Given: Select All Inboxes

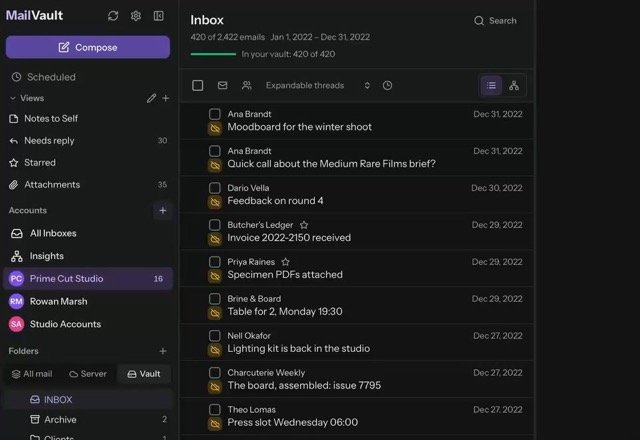Looking at the screenshot, I should coord(88,233).
